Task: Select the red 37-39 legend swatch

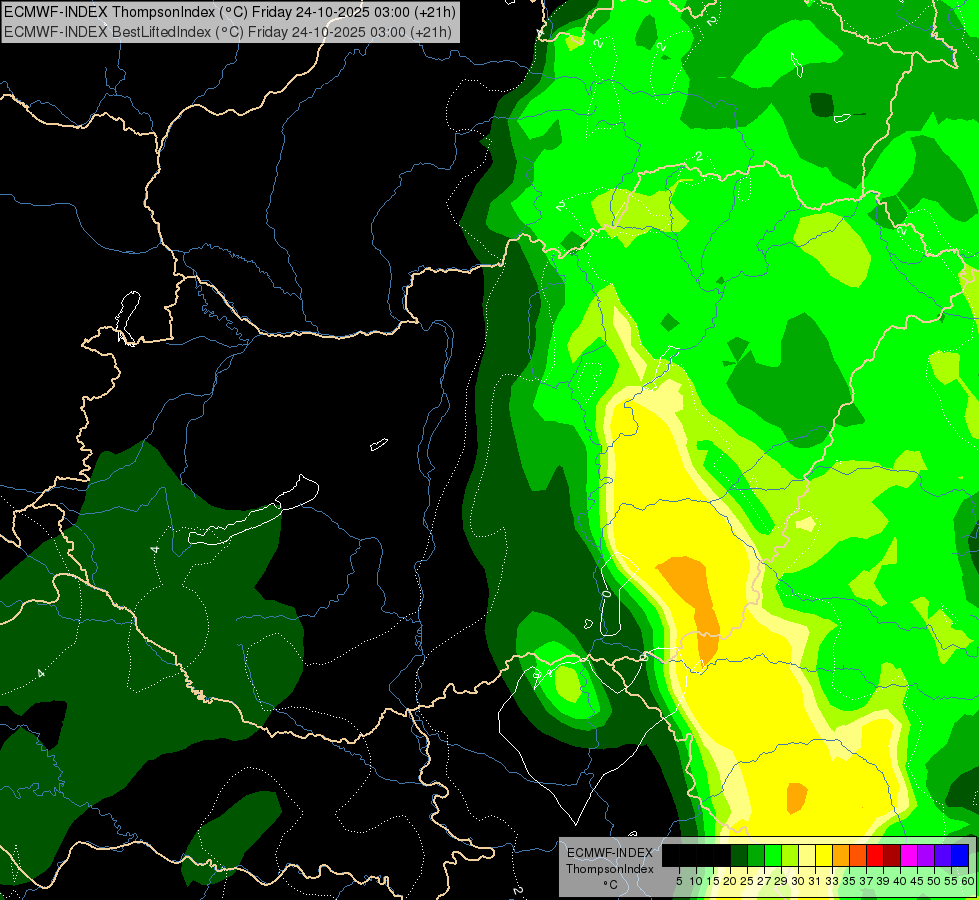Action: point(875,855)
